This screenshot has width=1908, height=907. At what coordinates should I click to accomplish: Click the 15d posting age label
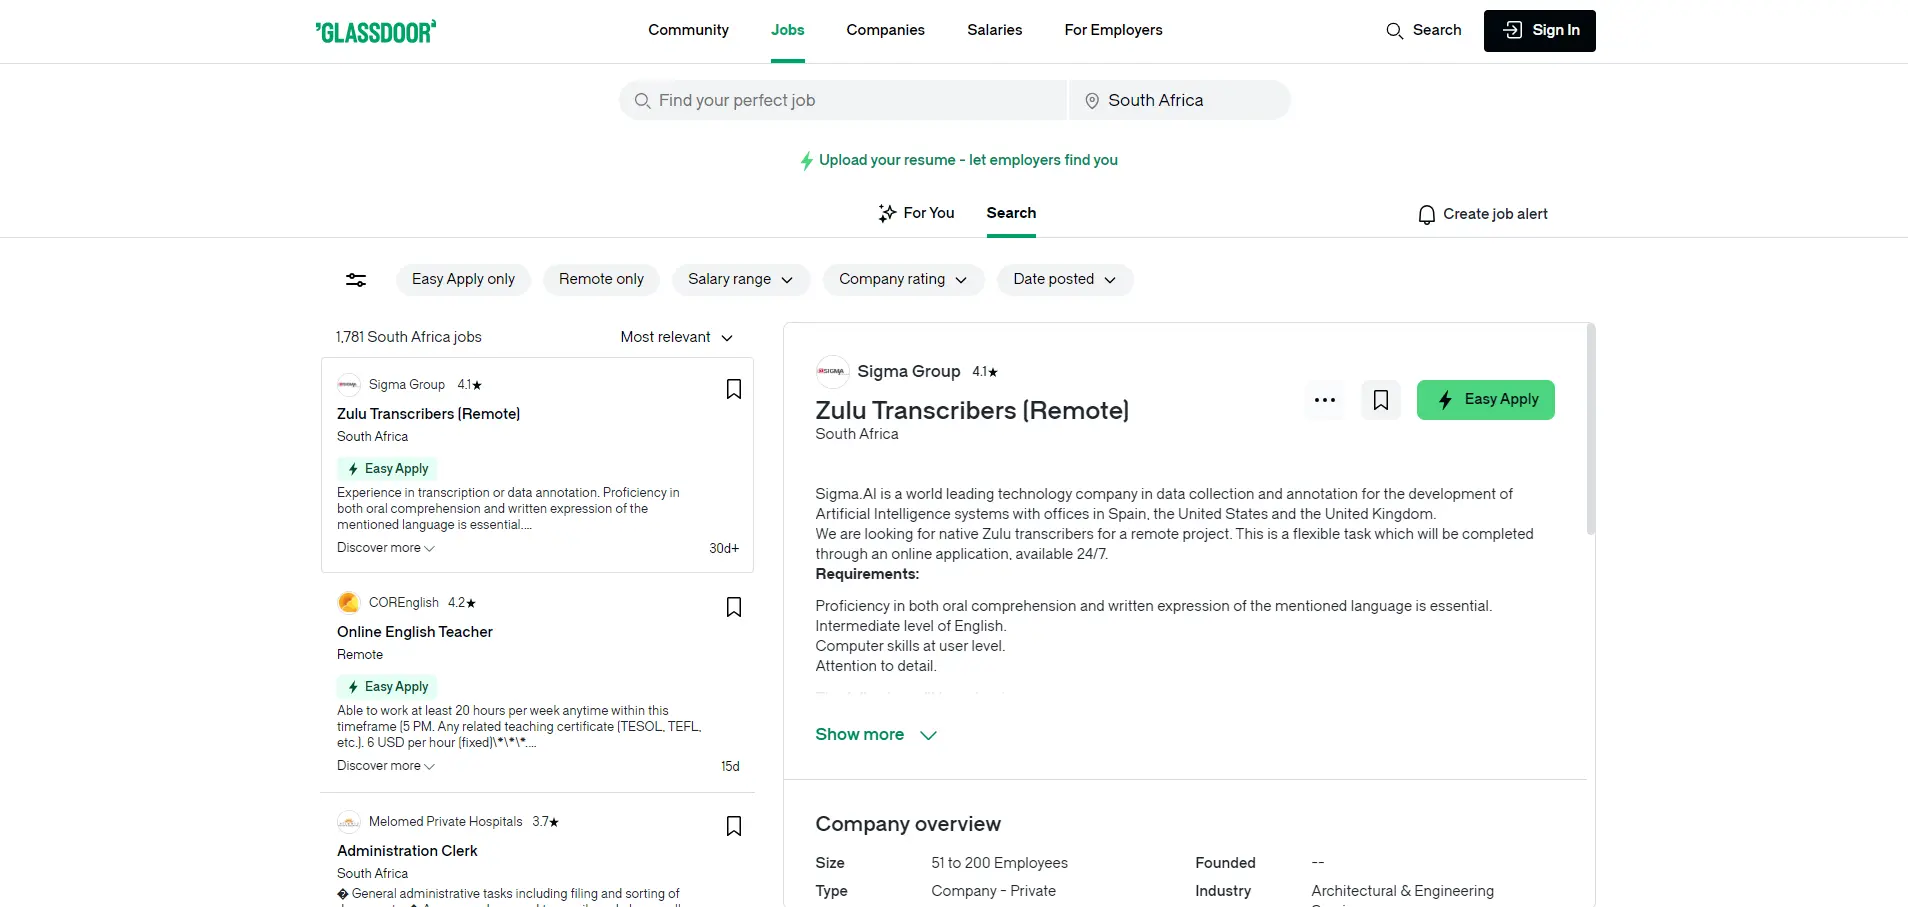(x=730, y=767)
